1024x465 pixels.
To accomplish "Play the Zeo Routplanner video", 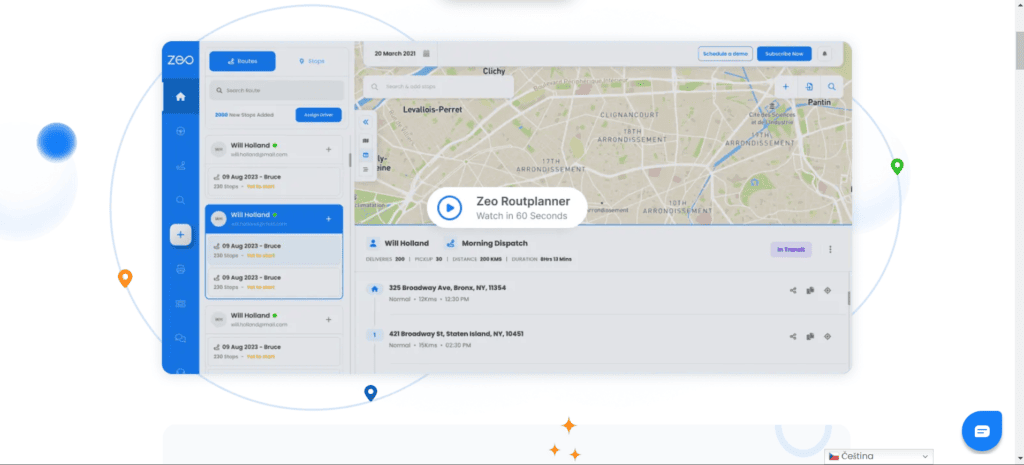I will coord(449,208).
